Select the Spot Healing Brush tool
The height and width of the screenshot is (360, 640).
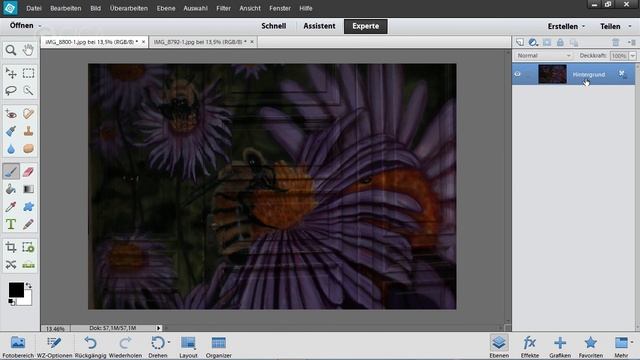[x=28, y=114]
